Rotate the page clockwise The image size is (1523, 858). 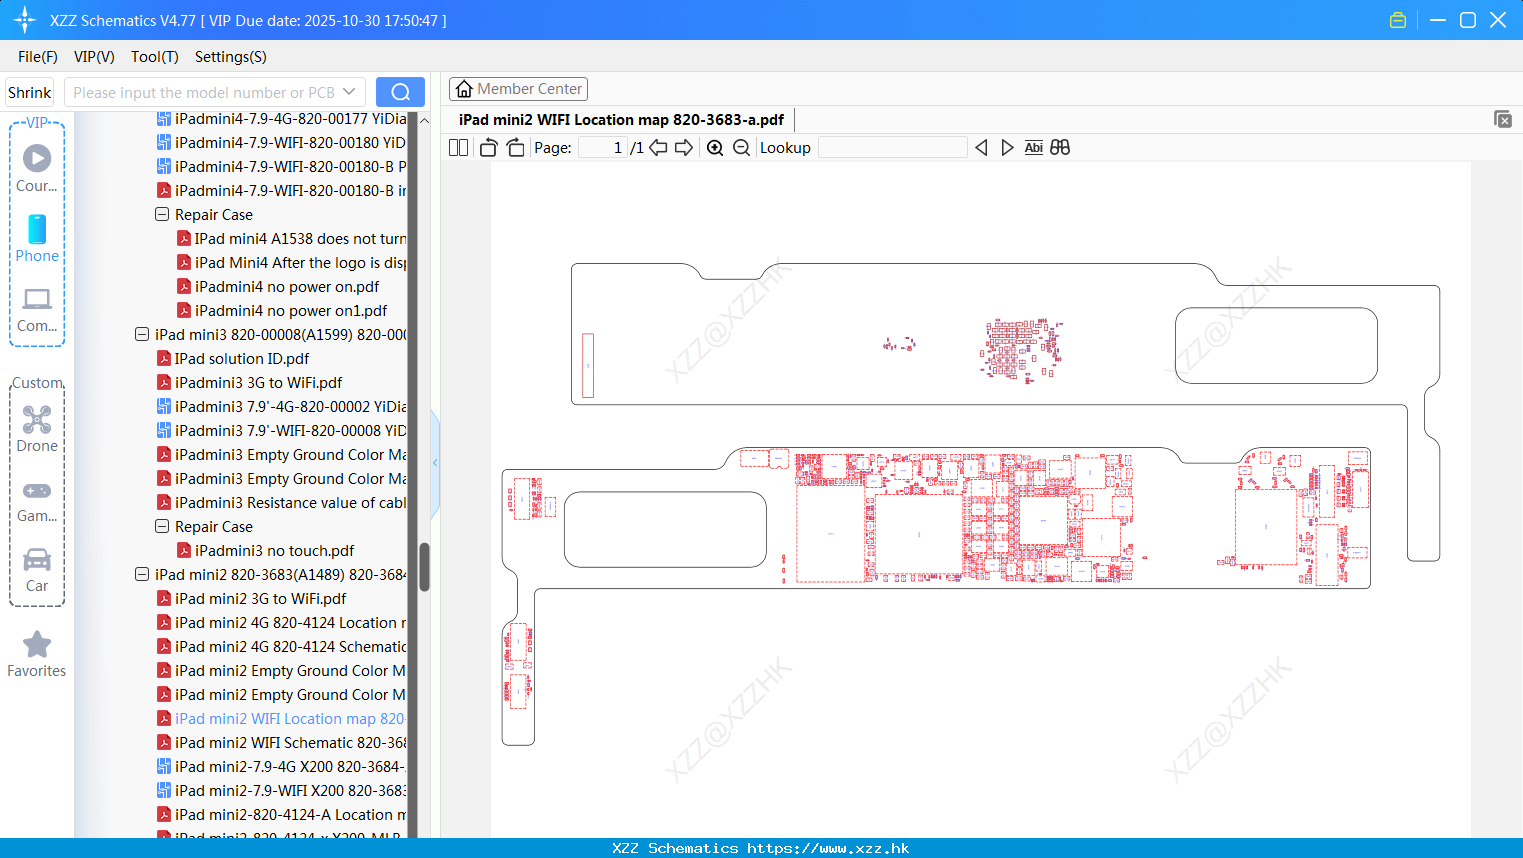pos(515,148)
